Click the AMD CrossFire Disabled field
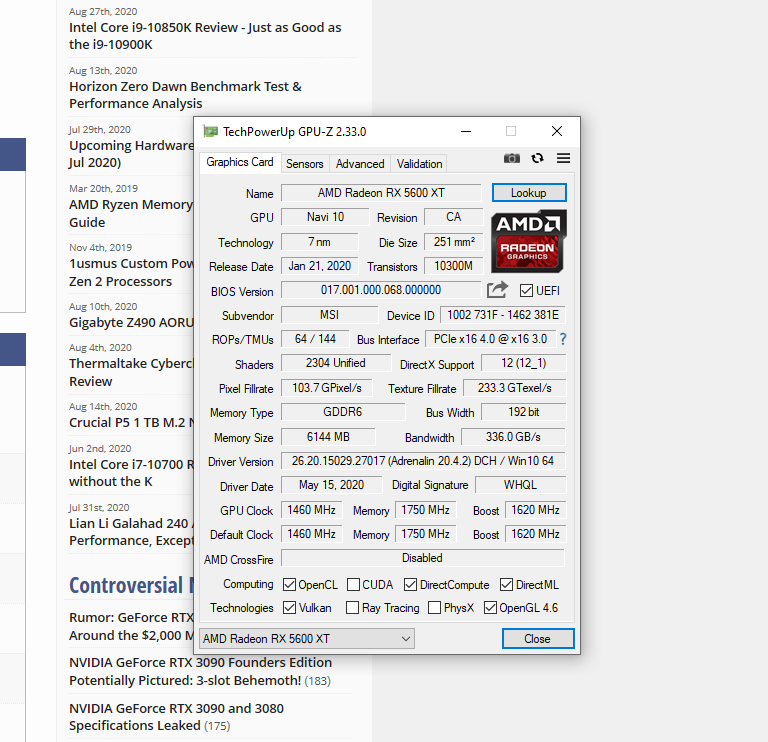The image size is (768, 742). pyautogui.click(x=423, y=558)
